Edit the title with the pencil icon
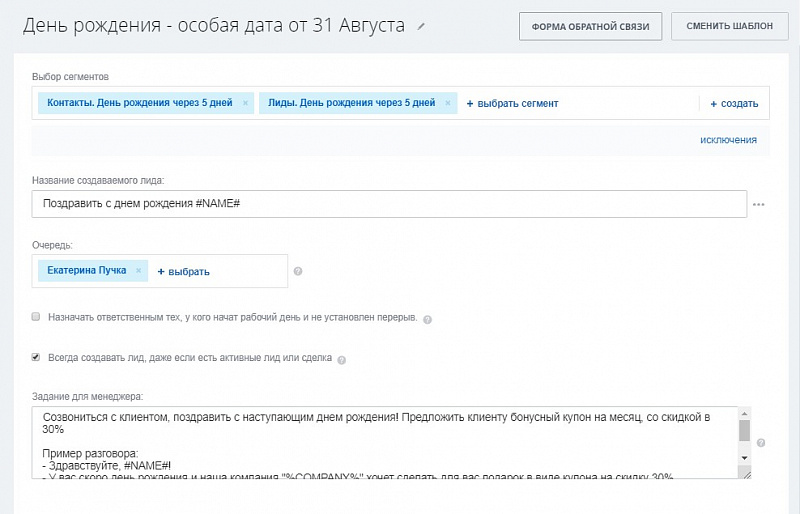Viewport: 800px width, 514px height. (x=421, y=27)
